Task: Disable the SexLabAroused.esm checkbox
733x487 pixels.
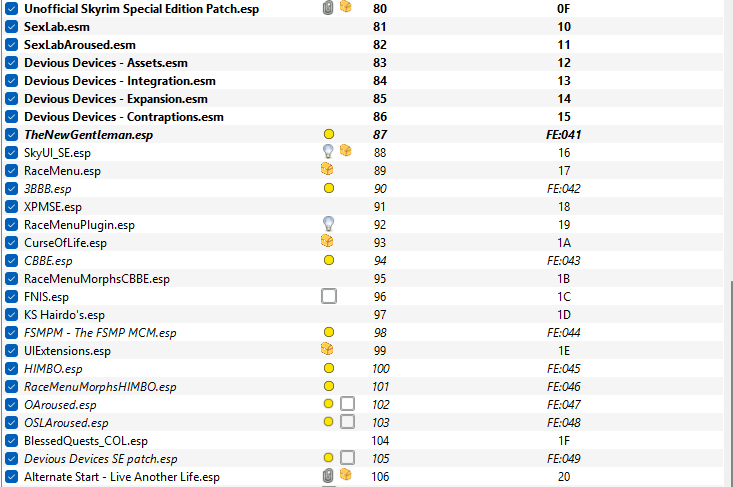Action: click(x=12, y=45)
